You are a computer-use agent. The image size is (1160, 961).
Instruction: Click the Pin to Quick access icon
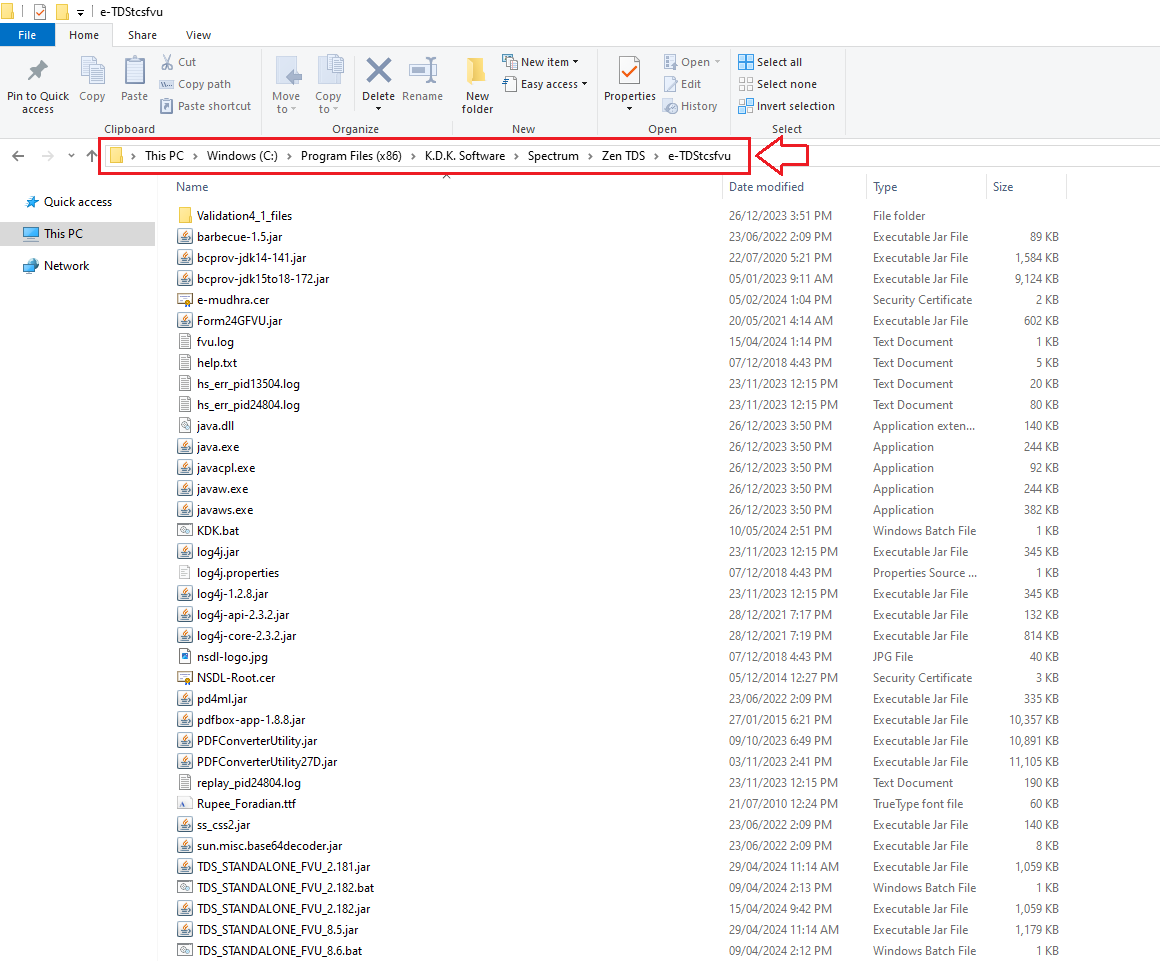pyautogui.click(x=37, y=71)
